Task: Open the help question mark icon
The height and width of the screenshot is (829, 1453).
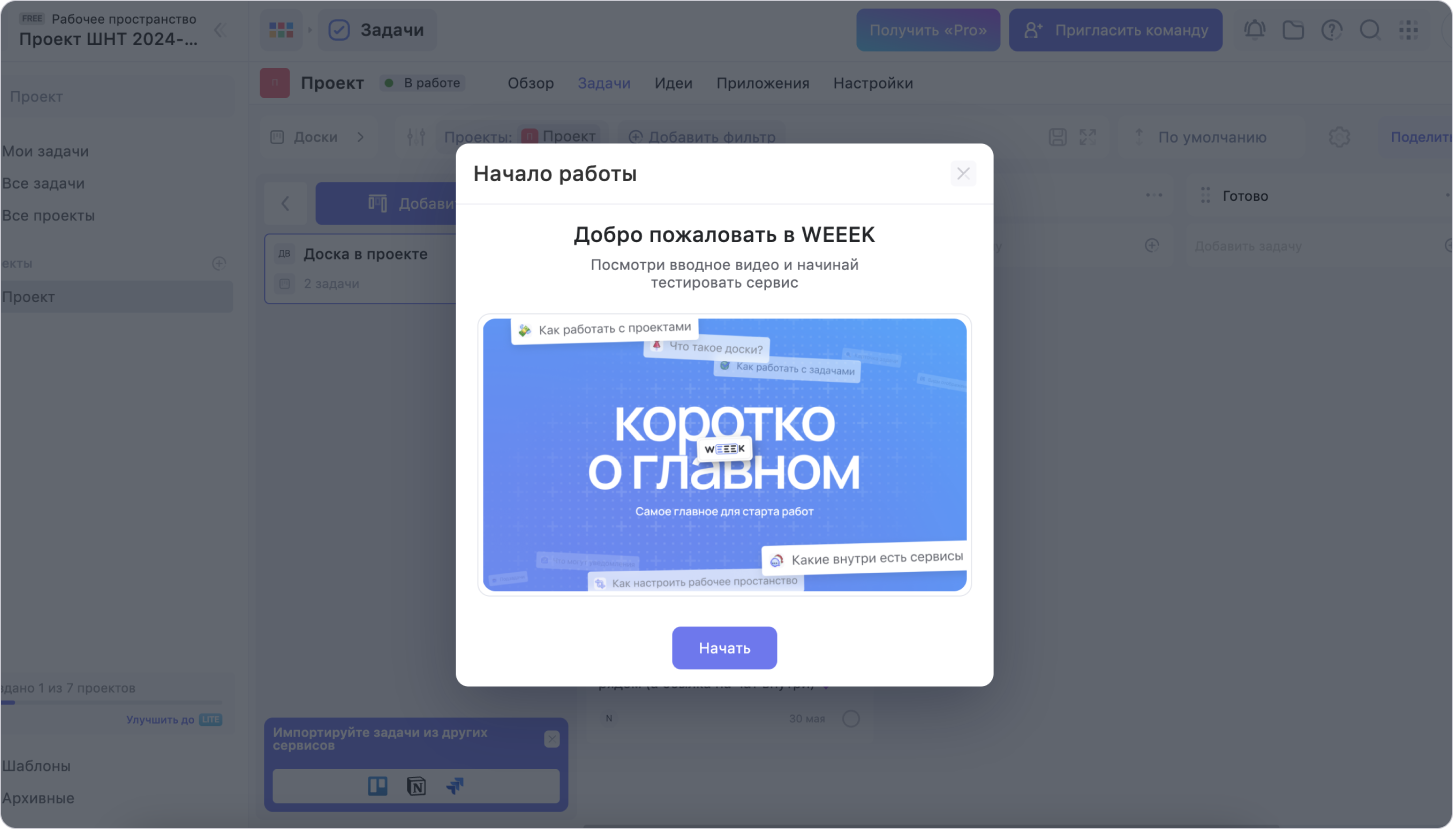Action: (x=1331, y=30)
